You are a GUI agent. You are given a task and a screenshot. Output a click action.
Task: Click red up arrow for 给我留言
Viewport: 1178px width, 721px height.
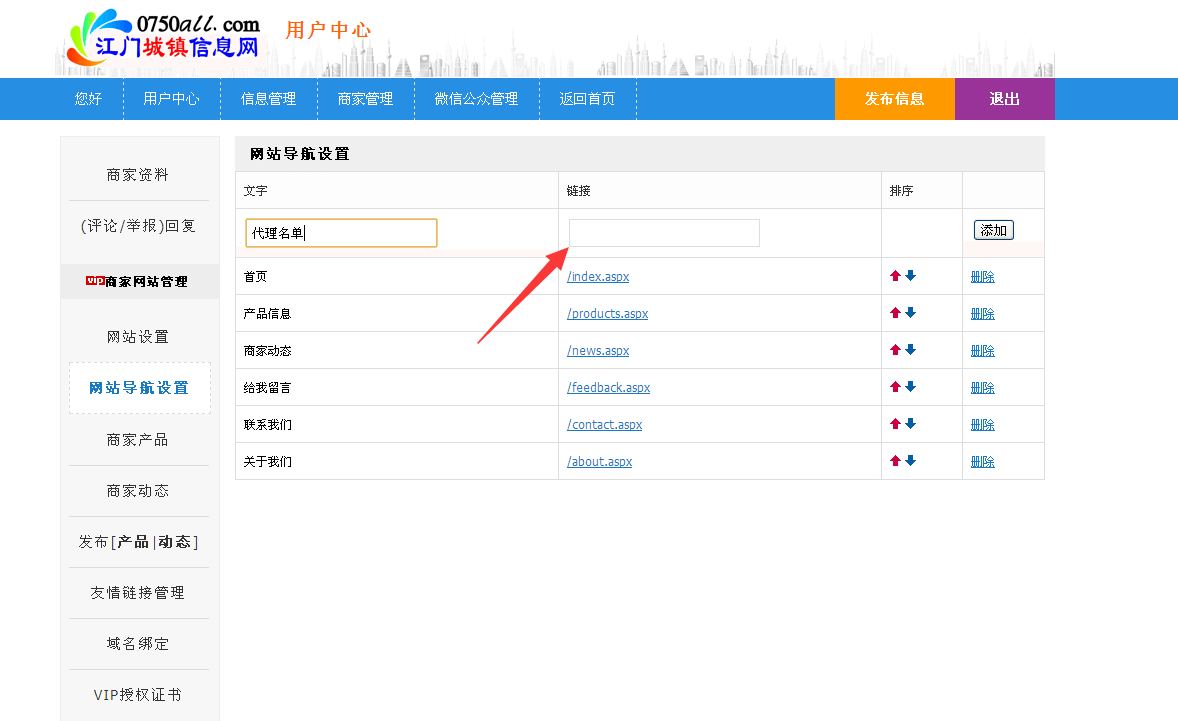click(896, 387)
